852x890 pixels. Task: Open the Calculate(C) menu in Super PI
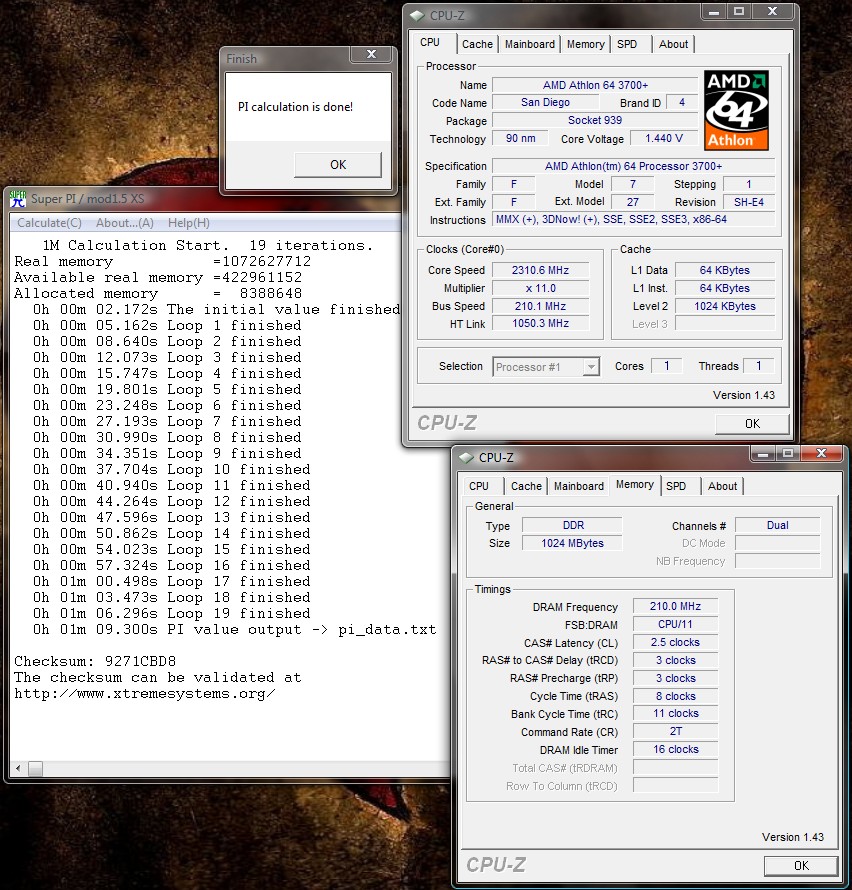coord(49,223)
